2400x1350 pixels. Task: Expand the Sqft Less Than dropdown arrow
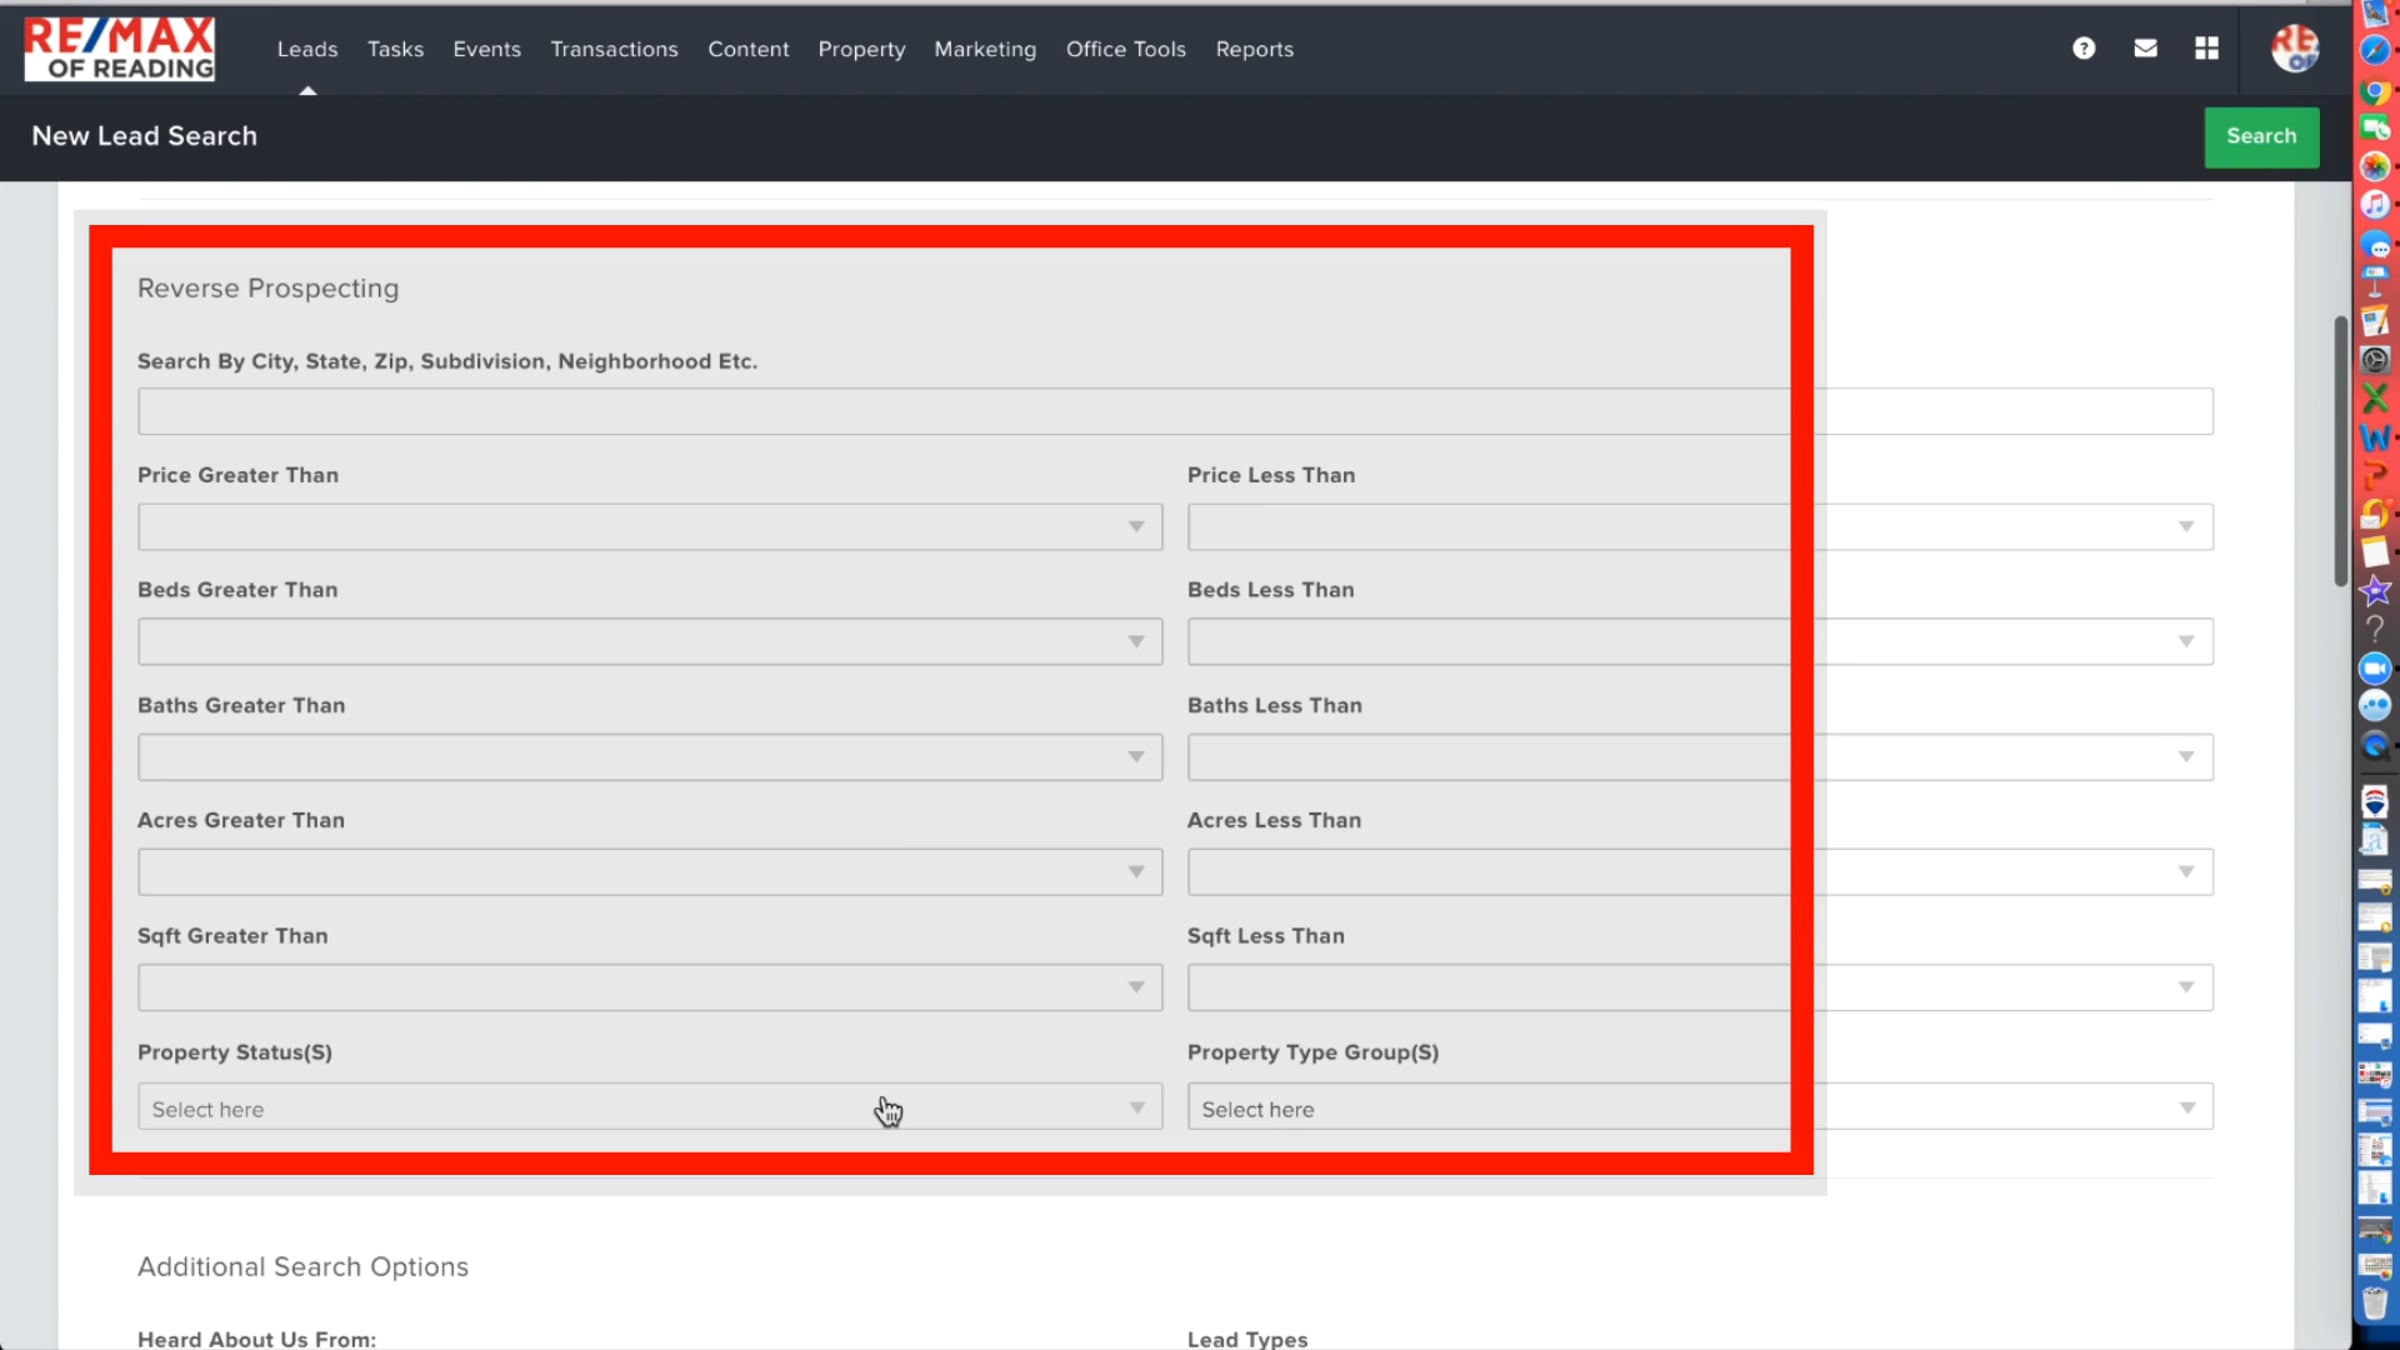coord(2186,988)
